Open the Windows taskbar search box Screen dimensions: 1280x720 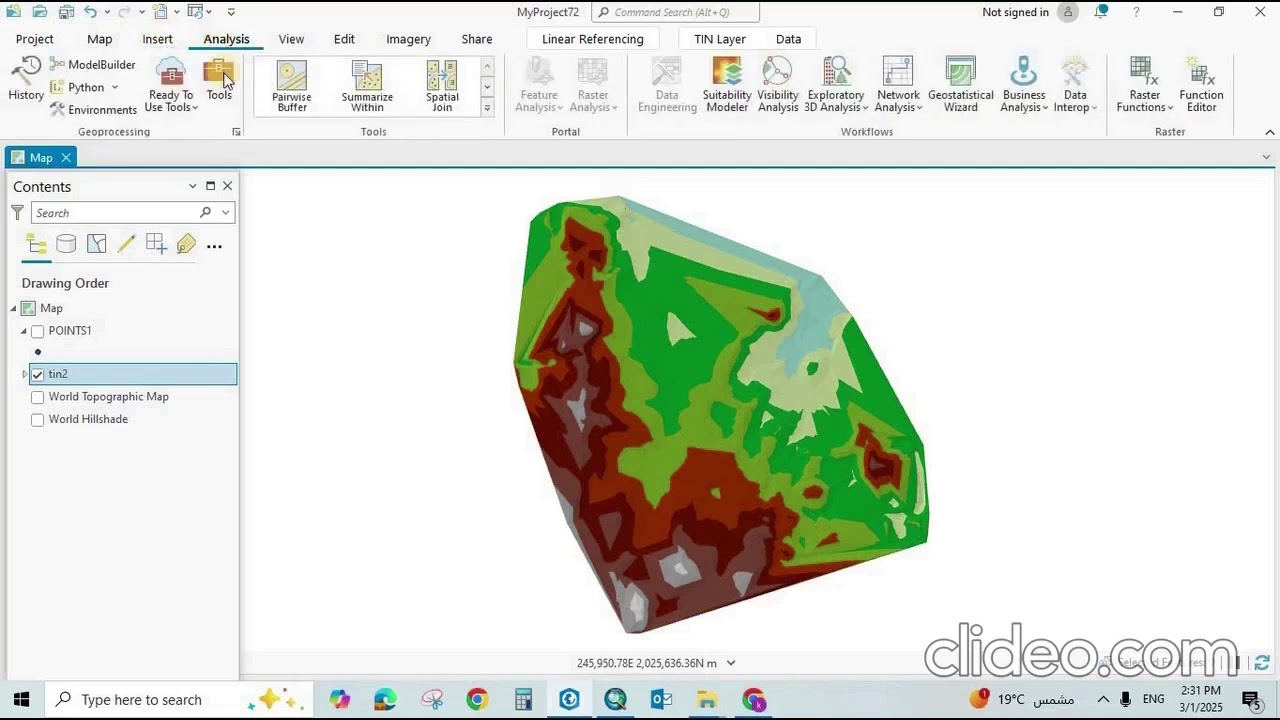[178, 699]
